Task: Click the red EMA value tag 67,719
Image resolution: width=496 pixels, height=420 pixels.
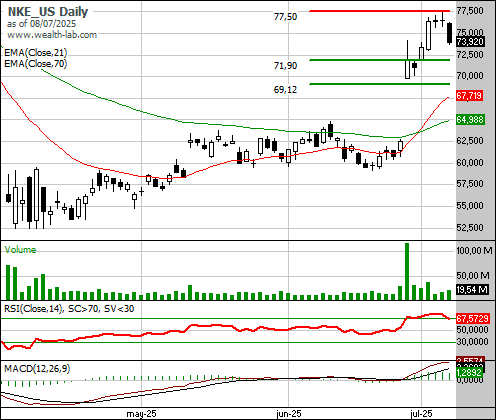Action: pos(469,96)
